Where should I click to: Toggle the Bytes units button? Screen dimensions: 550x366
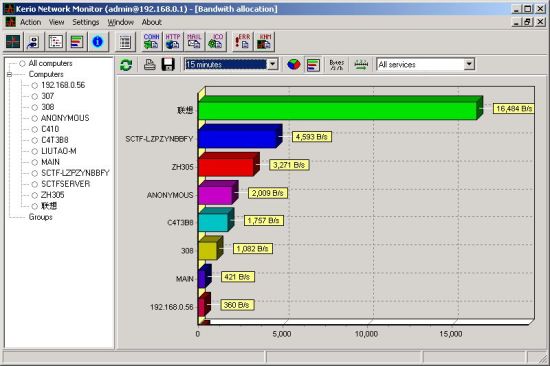[x=336, y=65]
